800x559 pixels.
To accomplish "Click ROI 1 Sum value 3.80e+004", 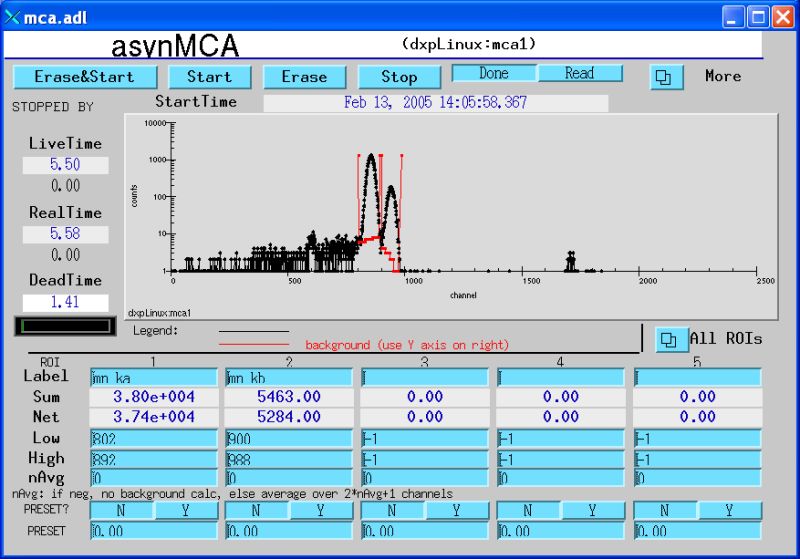I will pyautogui.click(x=154, y=397).
